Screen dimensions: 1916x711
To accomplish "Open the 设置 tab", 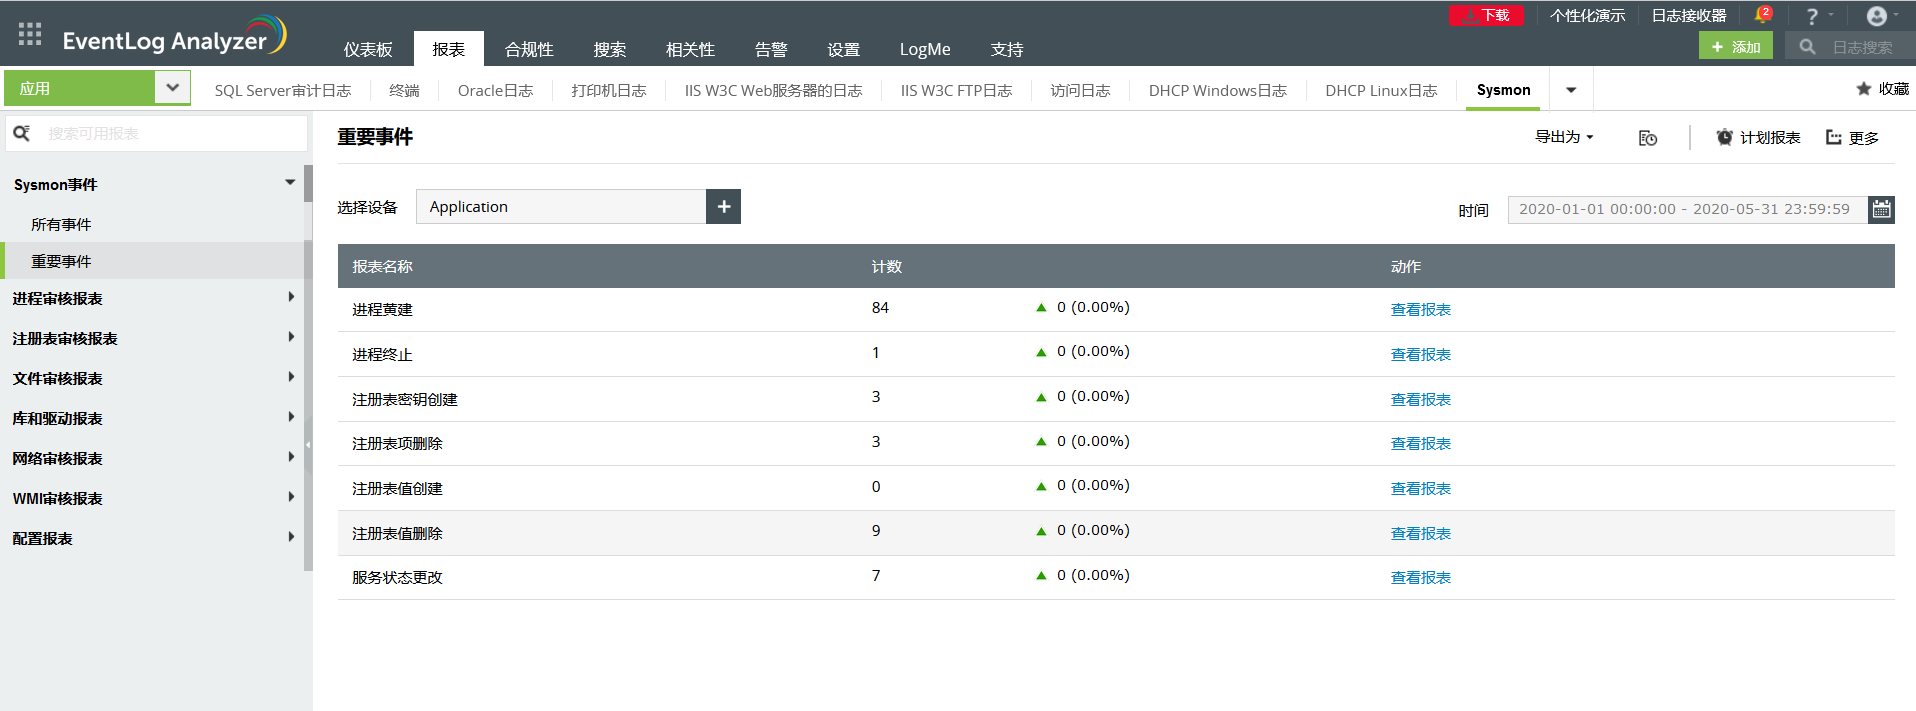I will (843, 49).
